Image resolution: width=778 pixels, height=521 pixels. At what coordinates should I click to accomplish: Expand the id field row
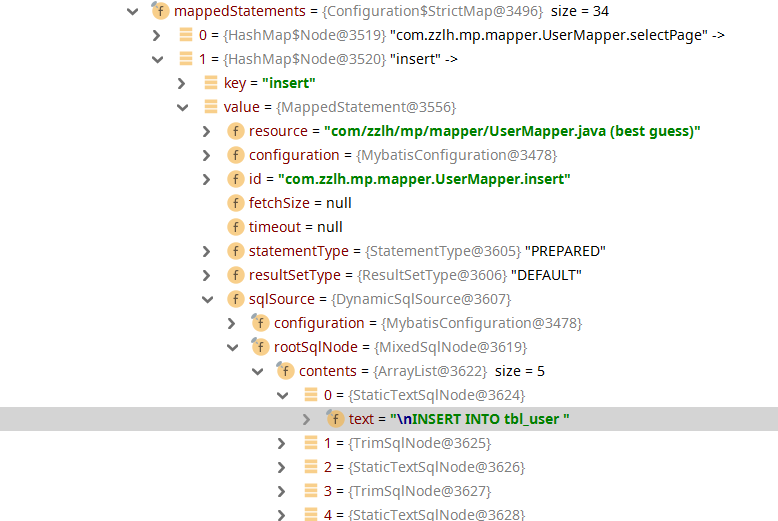click(207, 179)
